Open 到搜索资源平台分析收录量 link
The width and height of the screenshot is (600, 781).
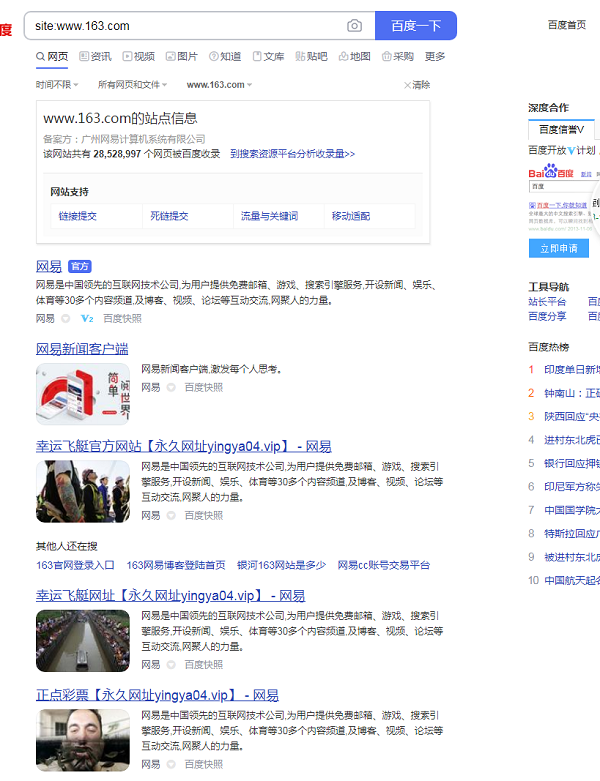292,154
